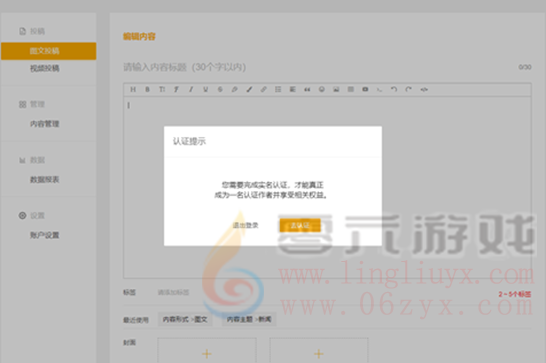Click 去认证 button in dialog

click(300, 225)
